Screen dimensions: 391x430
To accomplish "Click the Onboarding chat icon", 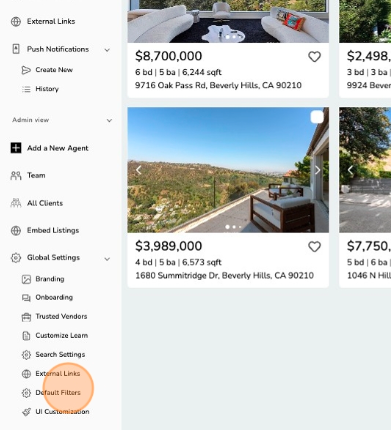I will [26, 298].
